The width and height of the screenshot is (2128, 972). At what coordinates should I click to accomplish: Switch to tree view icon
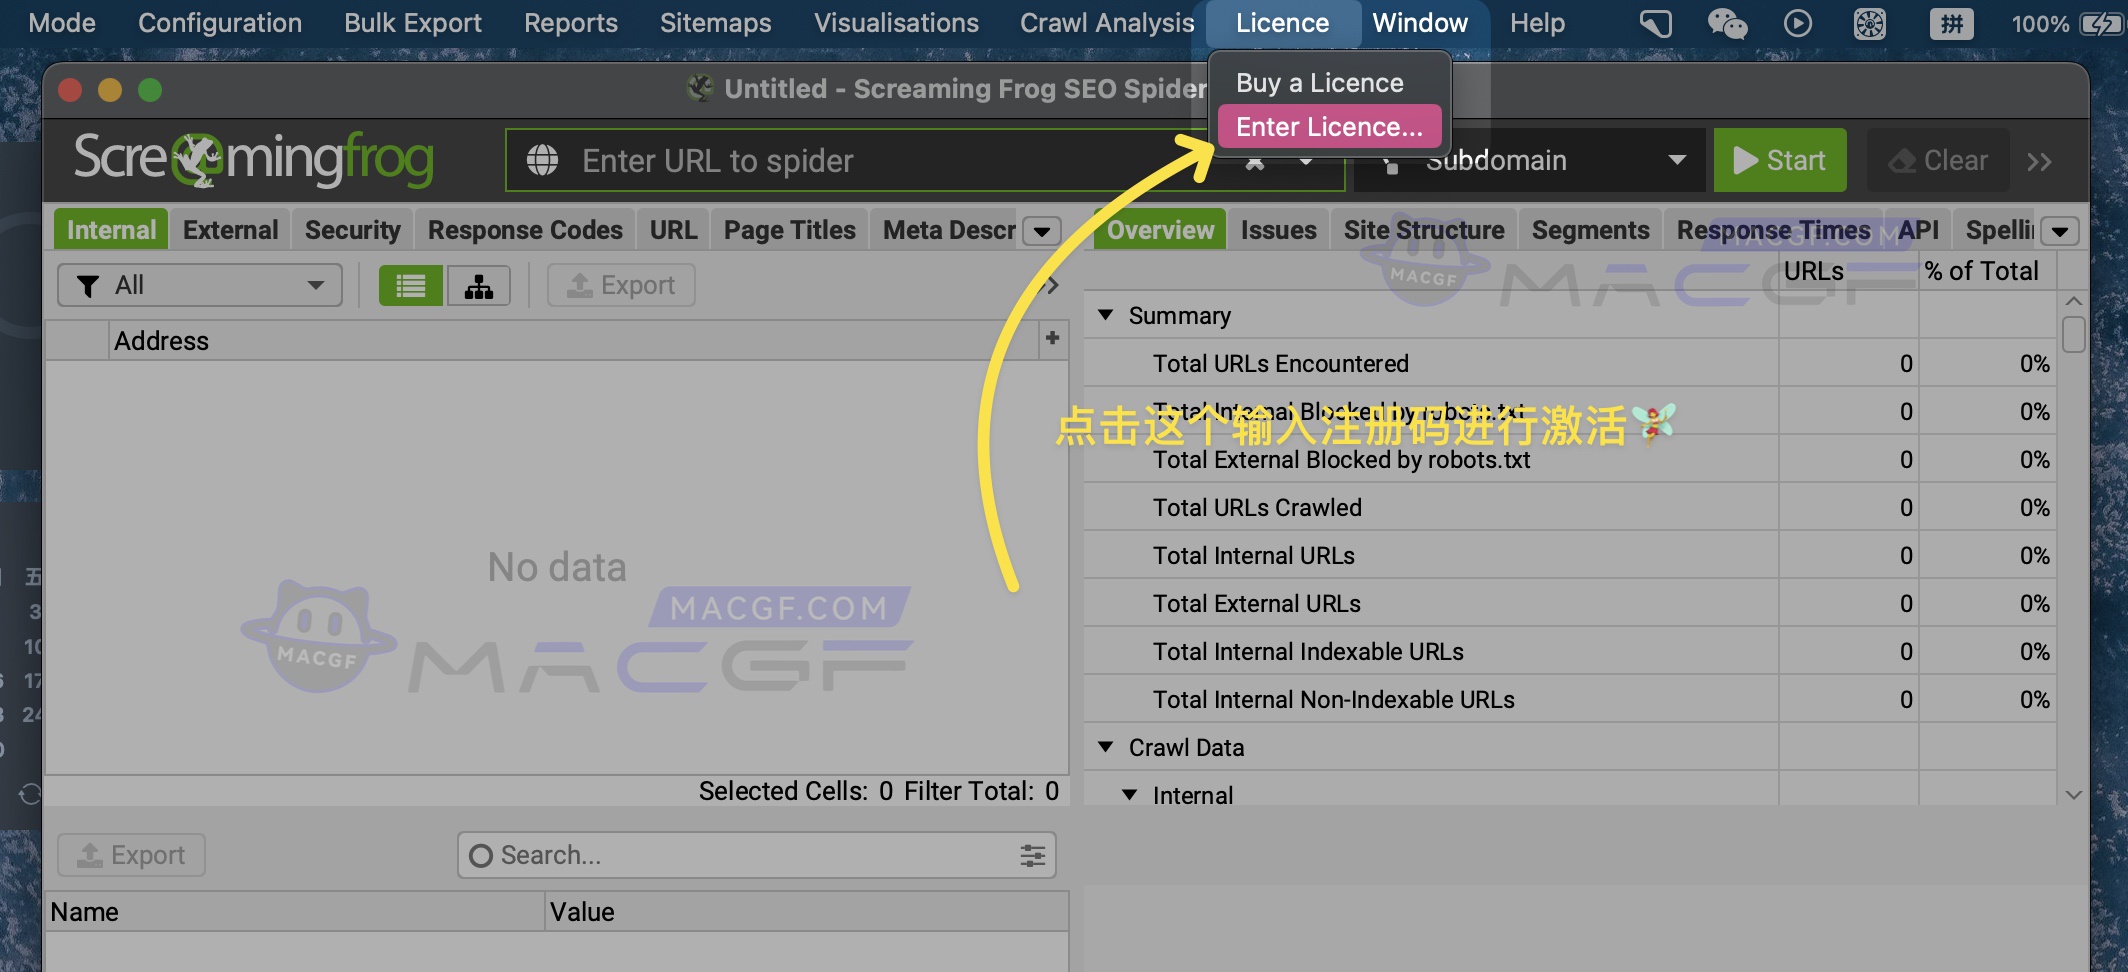[479, 286]
